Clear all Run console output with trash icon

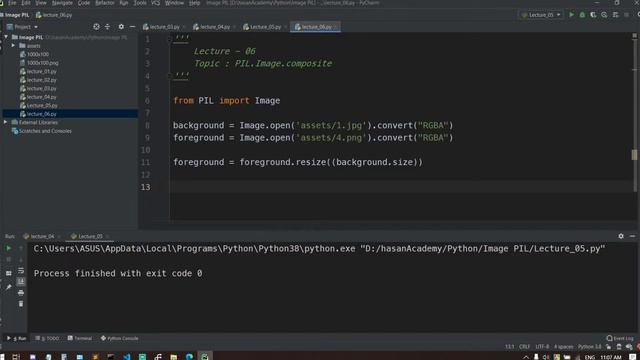21,304
